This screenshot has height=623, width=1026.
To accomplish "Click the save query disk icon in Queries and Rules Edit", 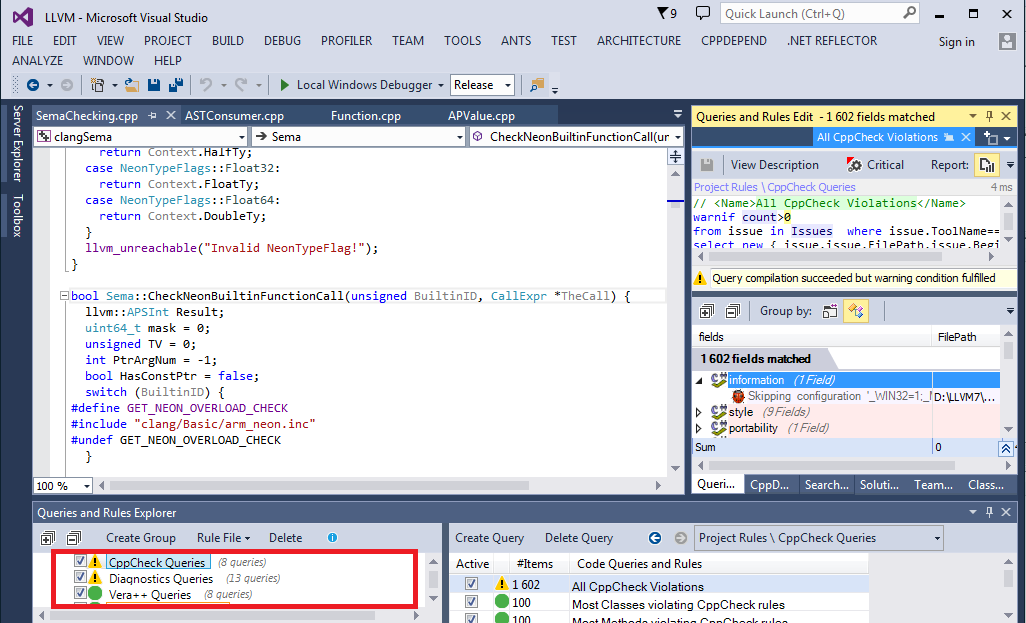I will pos(706,165).
